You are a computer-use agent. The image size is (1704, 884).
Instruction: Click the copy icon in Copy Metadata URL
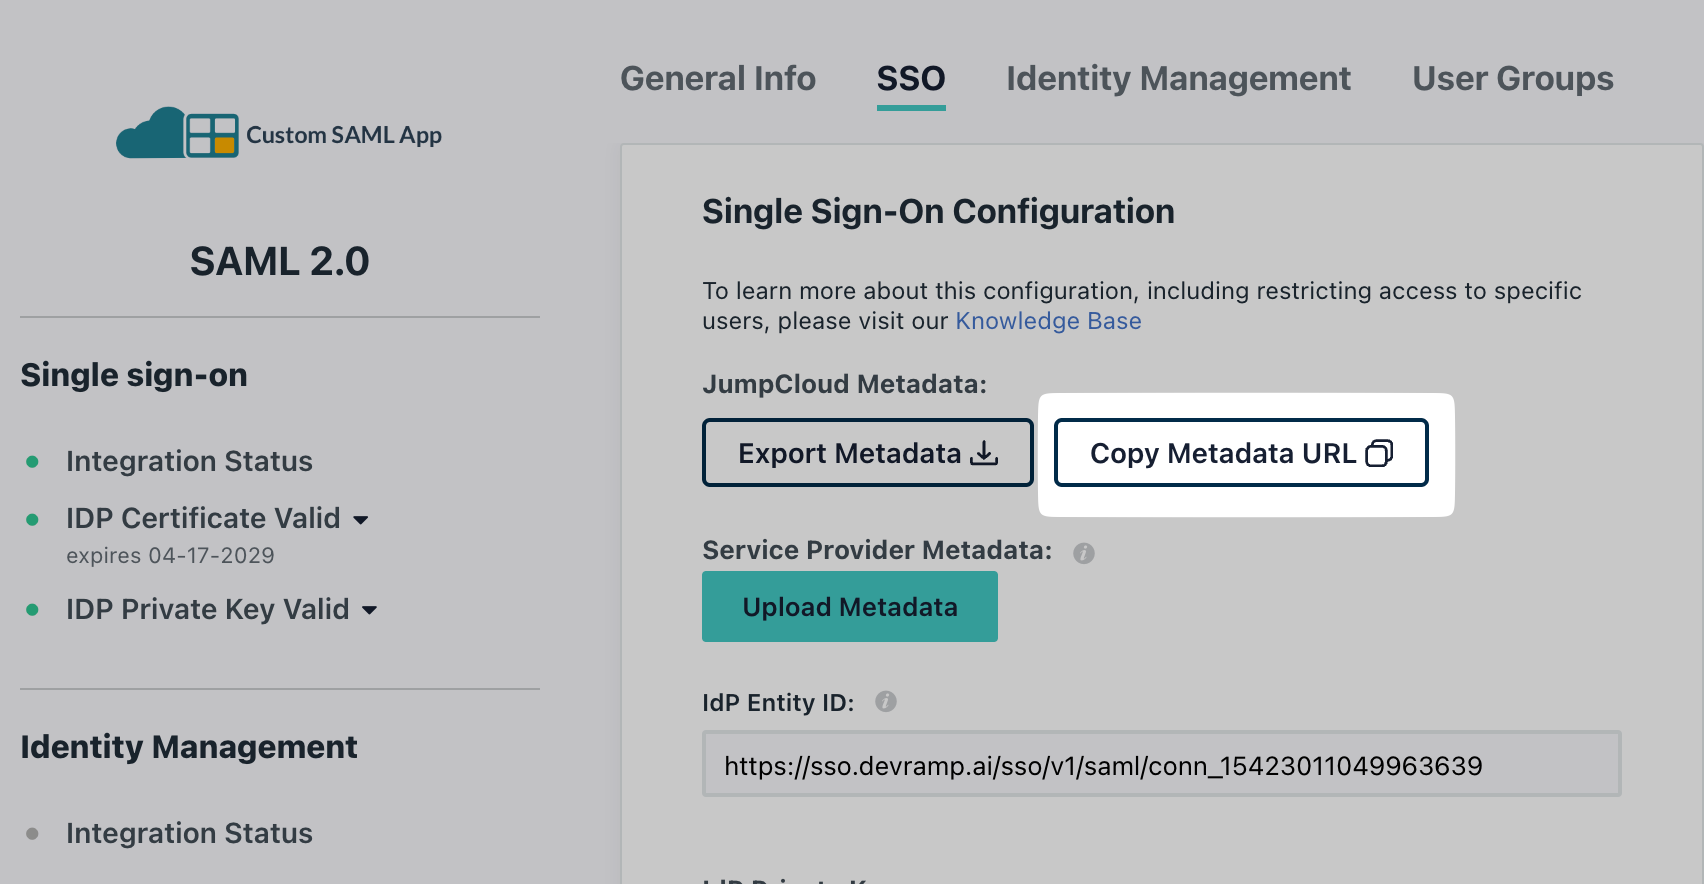coord(1379,453)
